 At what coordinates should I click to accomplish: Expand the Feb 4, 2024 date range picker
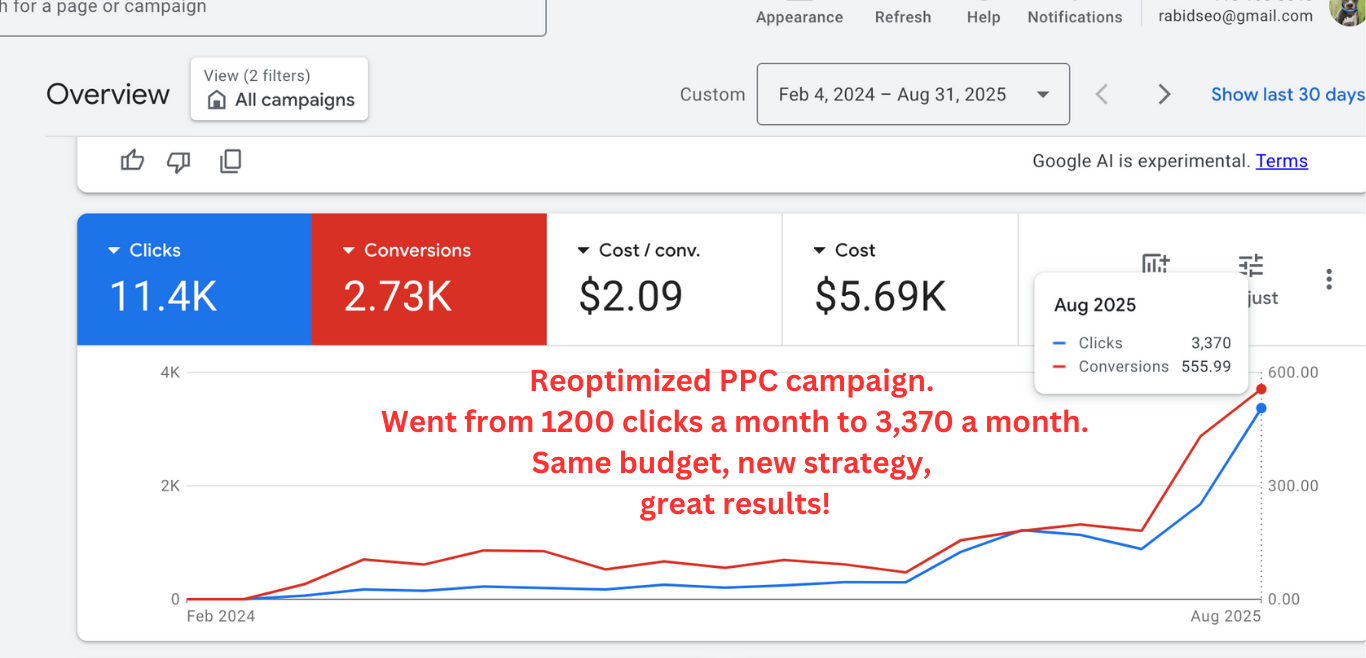tap(912, 95)
